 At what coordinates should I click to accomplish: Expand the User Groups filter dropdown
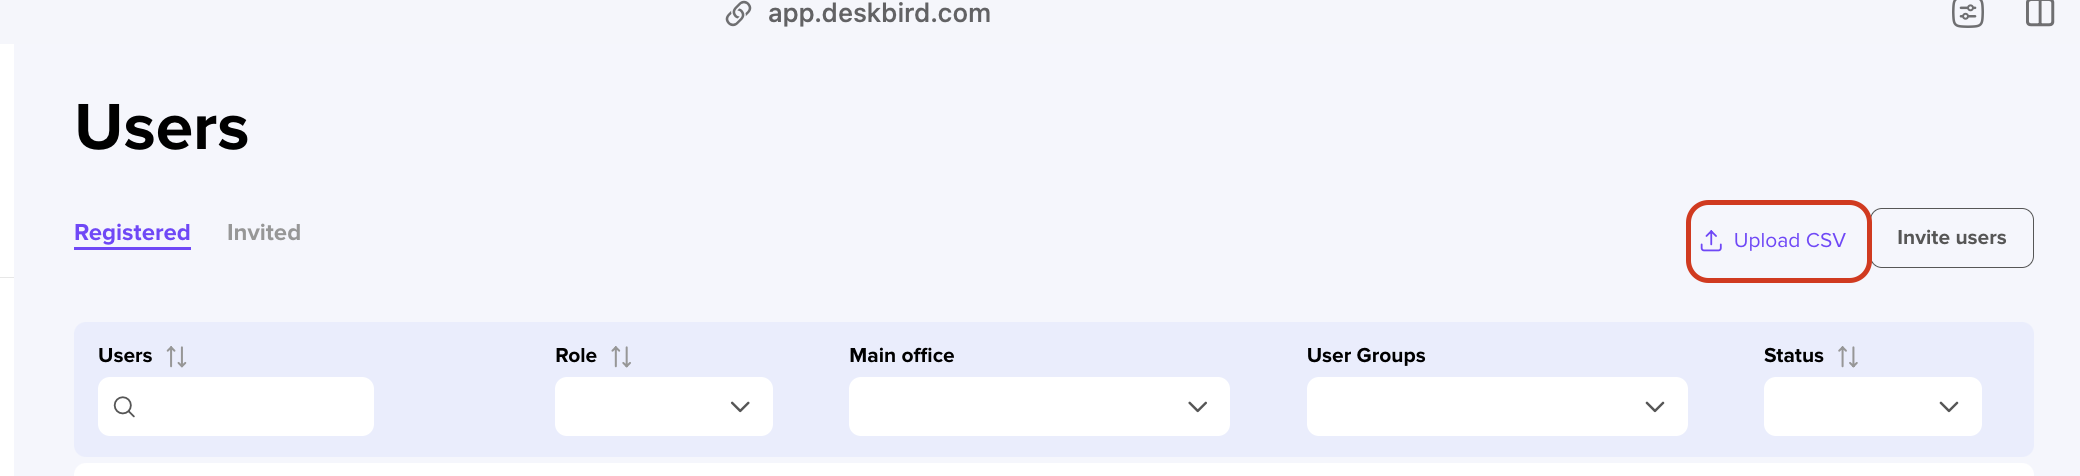tap(1497, 406)
